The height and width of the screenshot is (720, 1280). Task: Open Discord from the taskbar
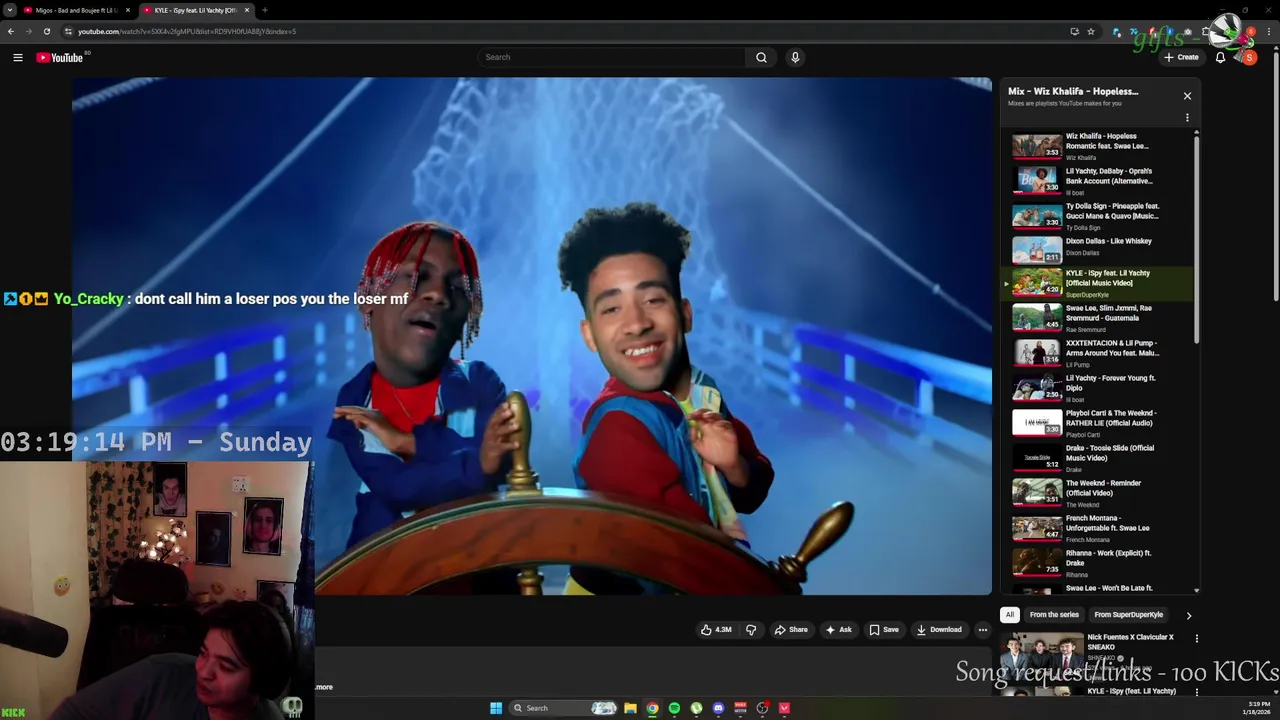pyautogui.click(x=718, y=708)
